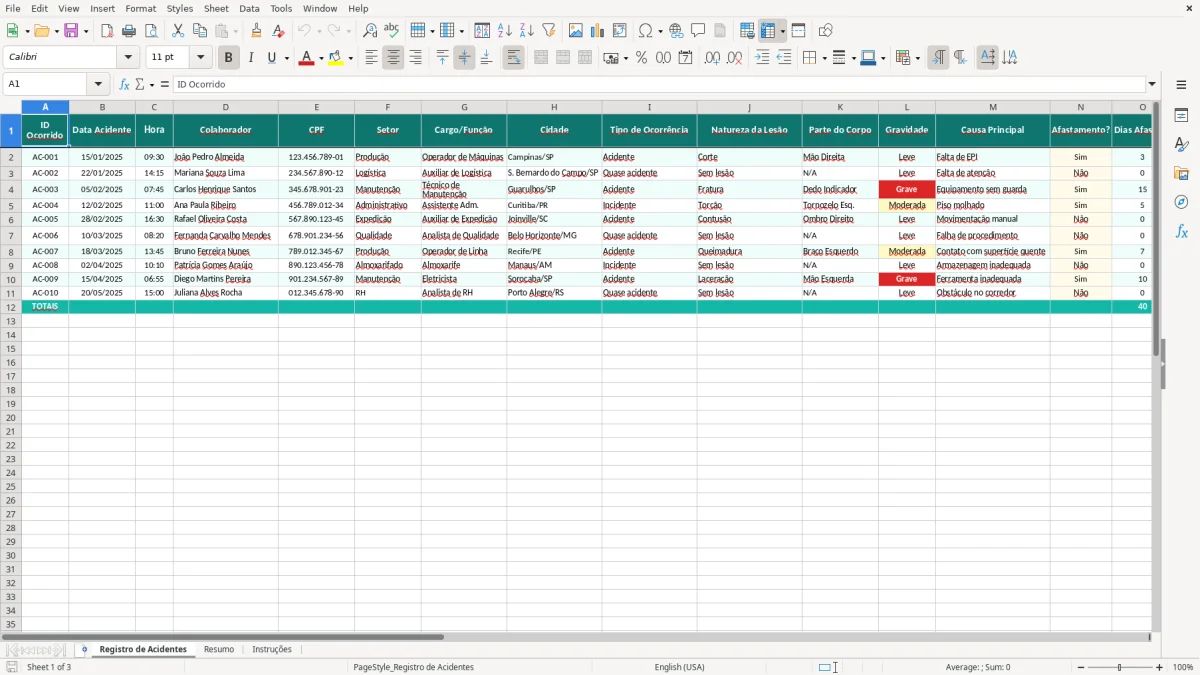Viewport: 1200px width, 675px height.
Task: Open the Freeze Rows and Columns dropdown
Action: click(782, 31)
